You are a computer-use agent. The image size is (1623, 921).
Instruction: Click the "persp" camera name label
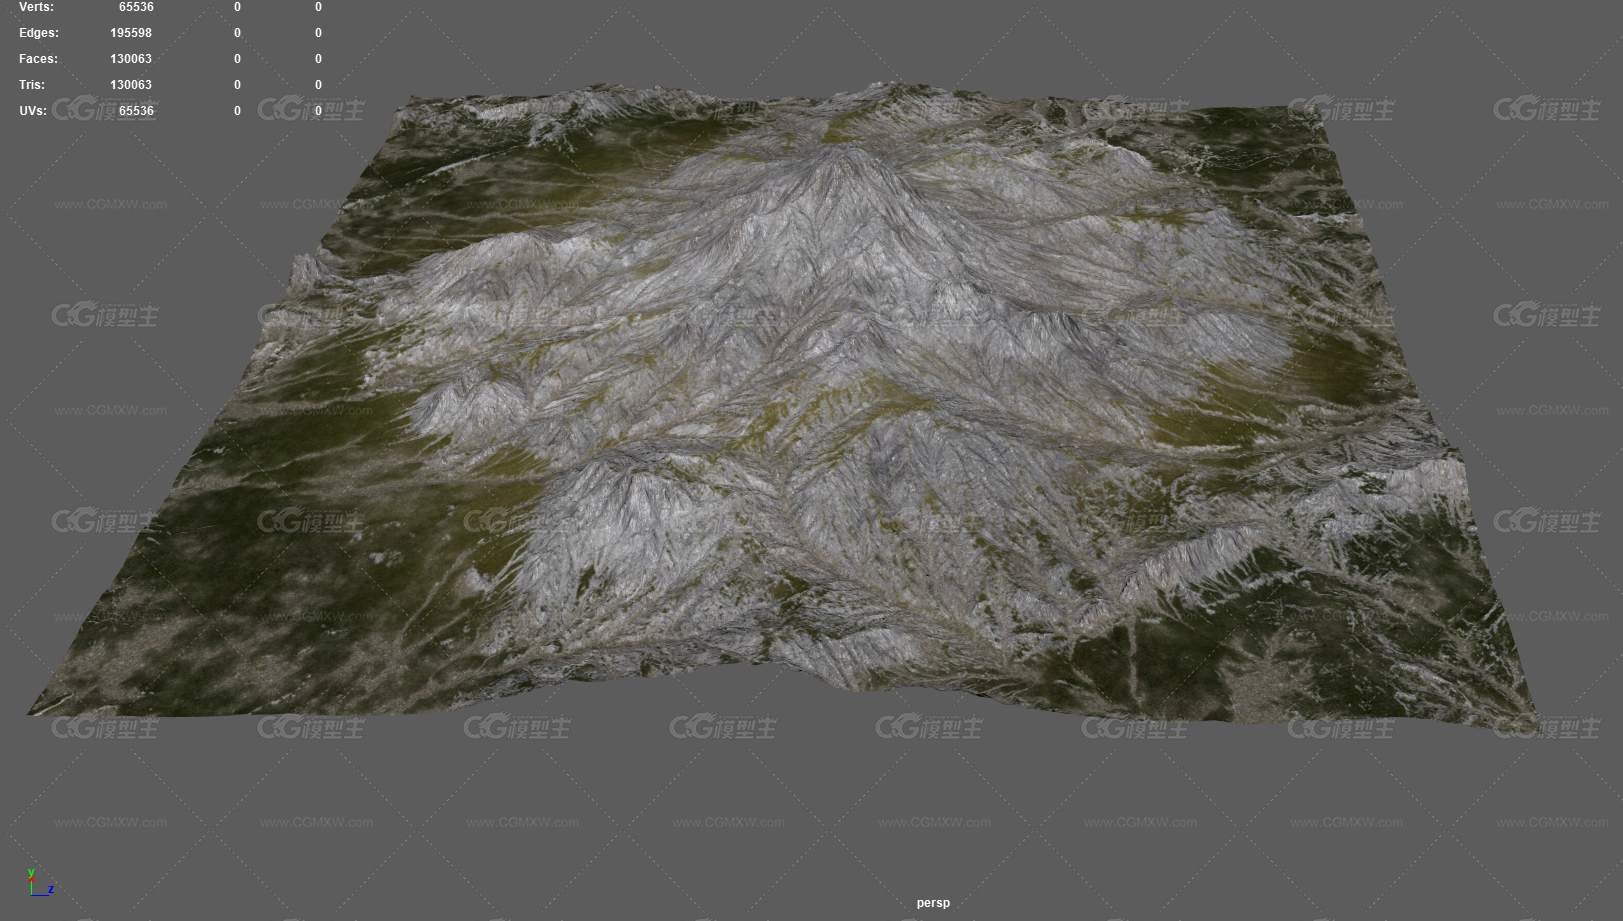click(x=933, y=903)
